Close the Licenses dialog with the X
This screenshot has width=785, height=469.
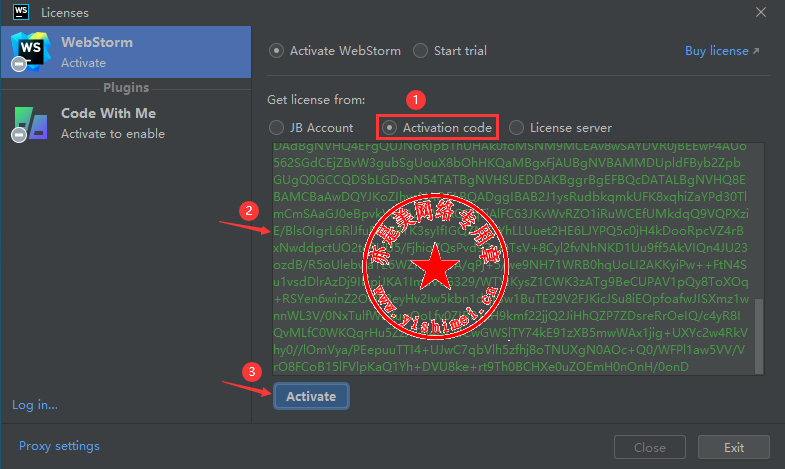click(x=760, y=12)
